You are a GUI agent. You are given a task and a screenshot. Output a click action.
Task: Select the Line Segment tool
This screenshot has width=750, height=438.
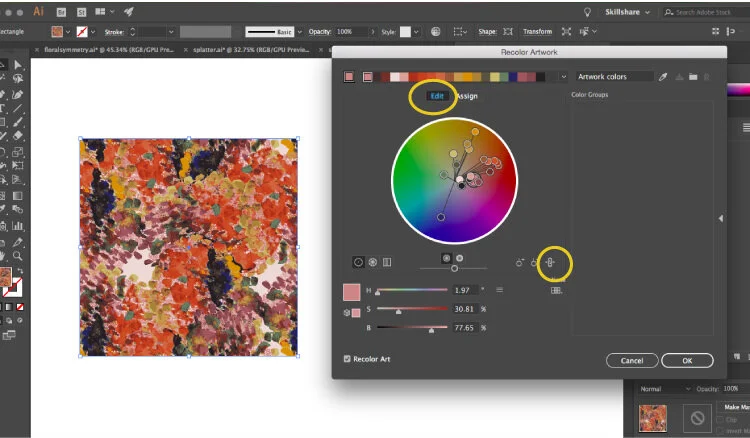pyautogui.click(x=18, y=108)
